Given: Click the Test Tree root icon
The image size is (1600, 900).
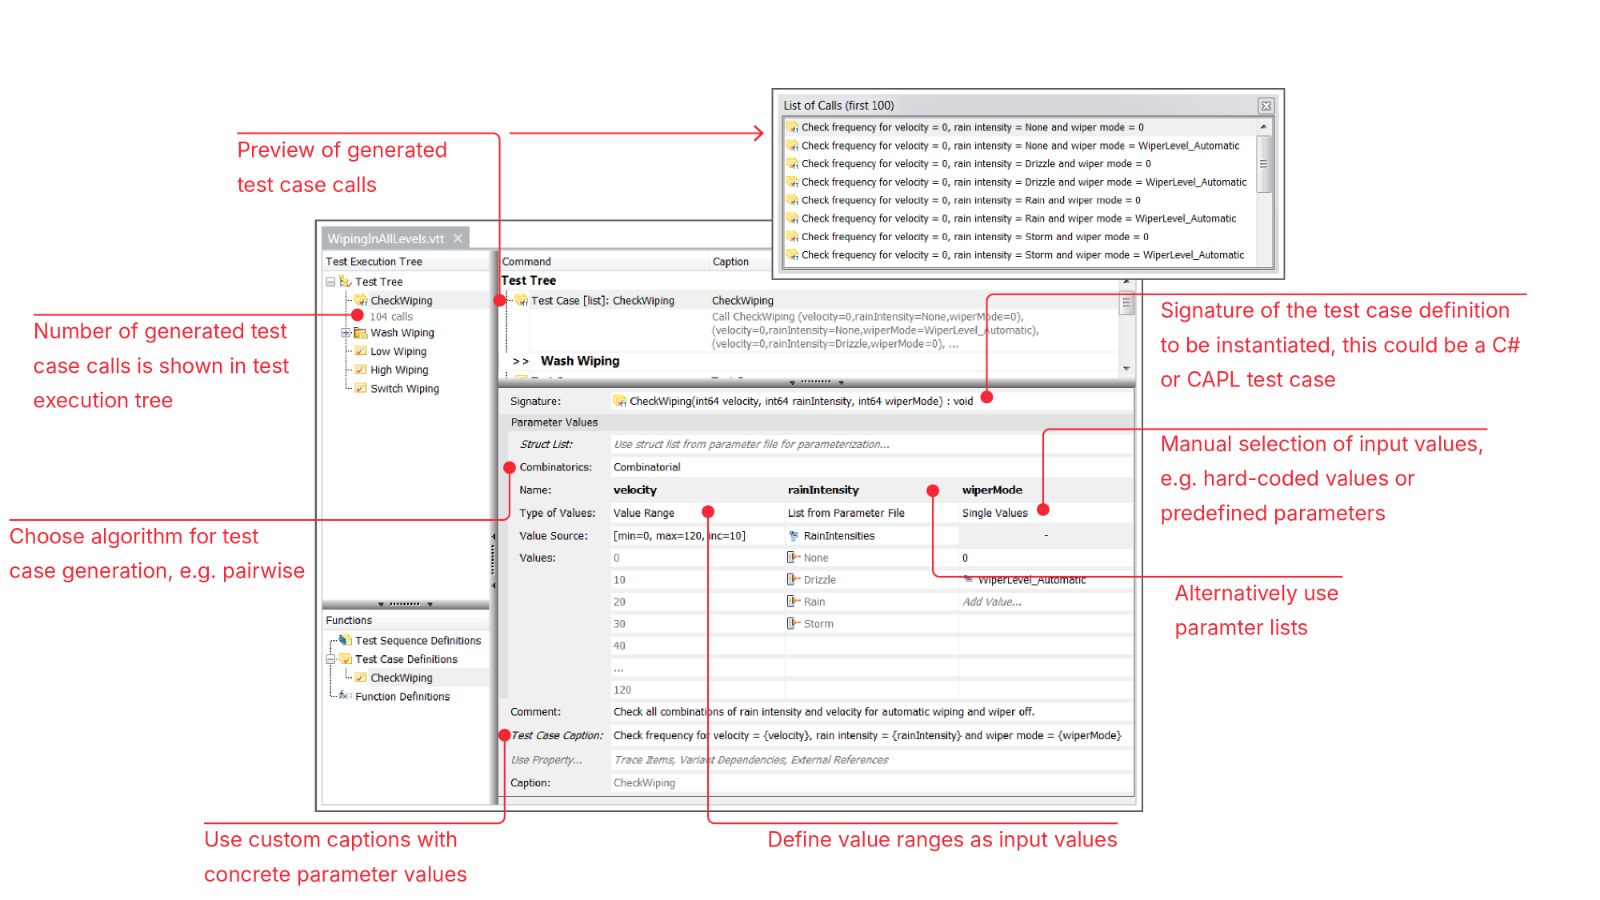Looking at the screenshot, I should pyautogui.click(x=345, y=282).
